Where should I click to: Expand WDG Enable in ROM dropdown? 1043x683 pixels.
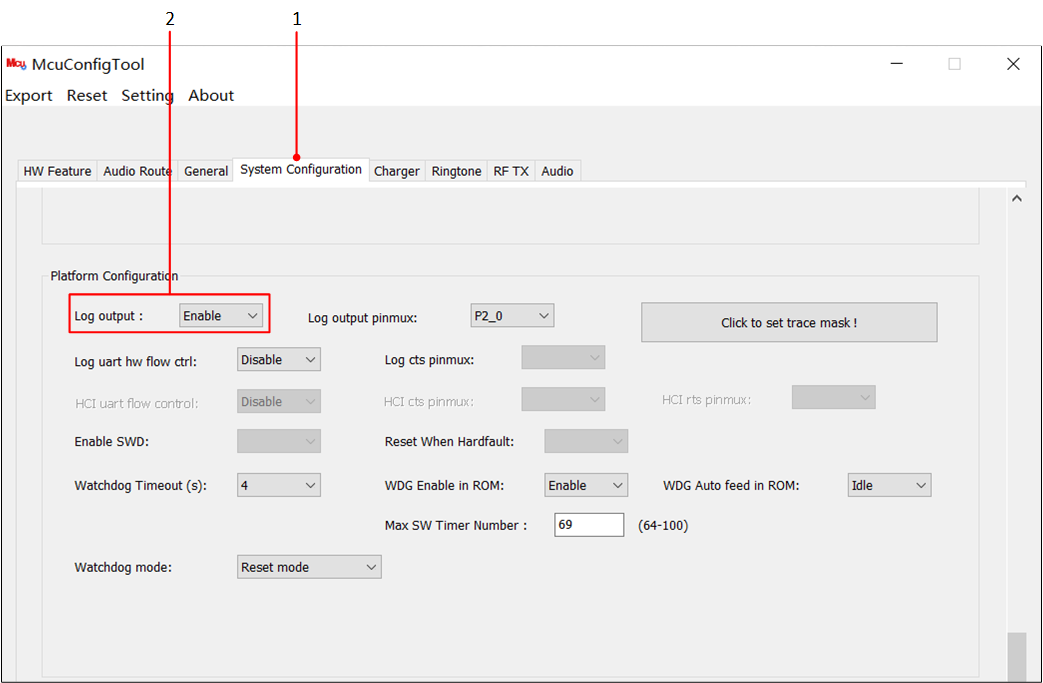pyautogui.click(x=586, y=486)
